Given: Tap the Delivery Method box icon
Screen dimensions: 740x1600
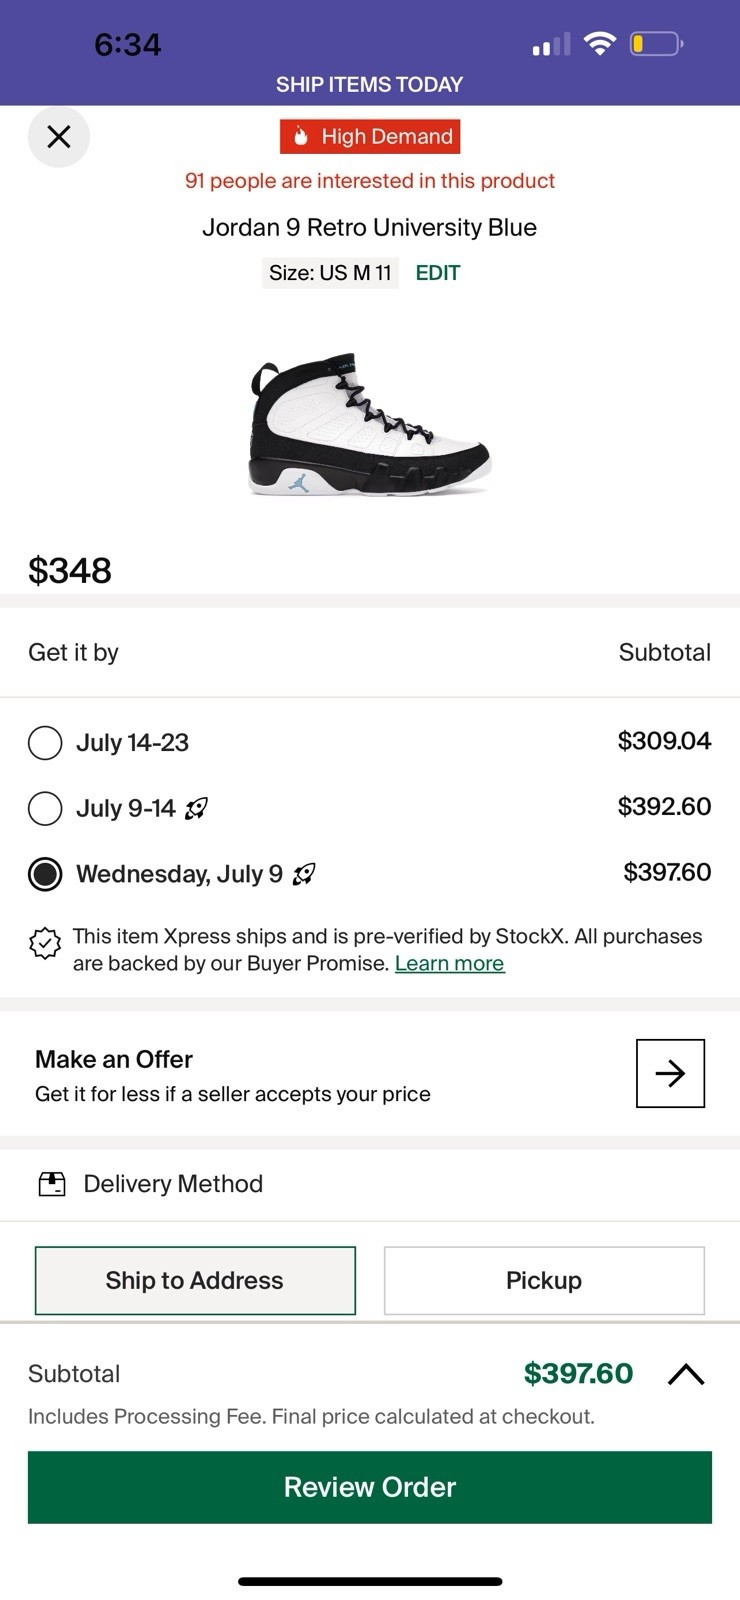Looking at the screenshot, I should tap(52, 1184).
